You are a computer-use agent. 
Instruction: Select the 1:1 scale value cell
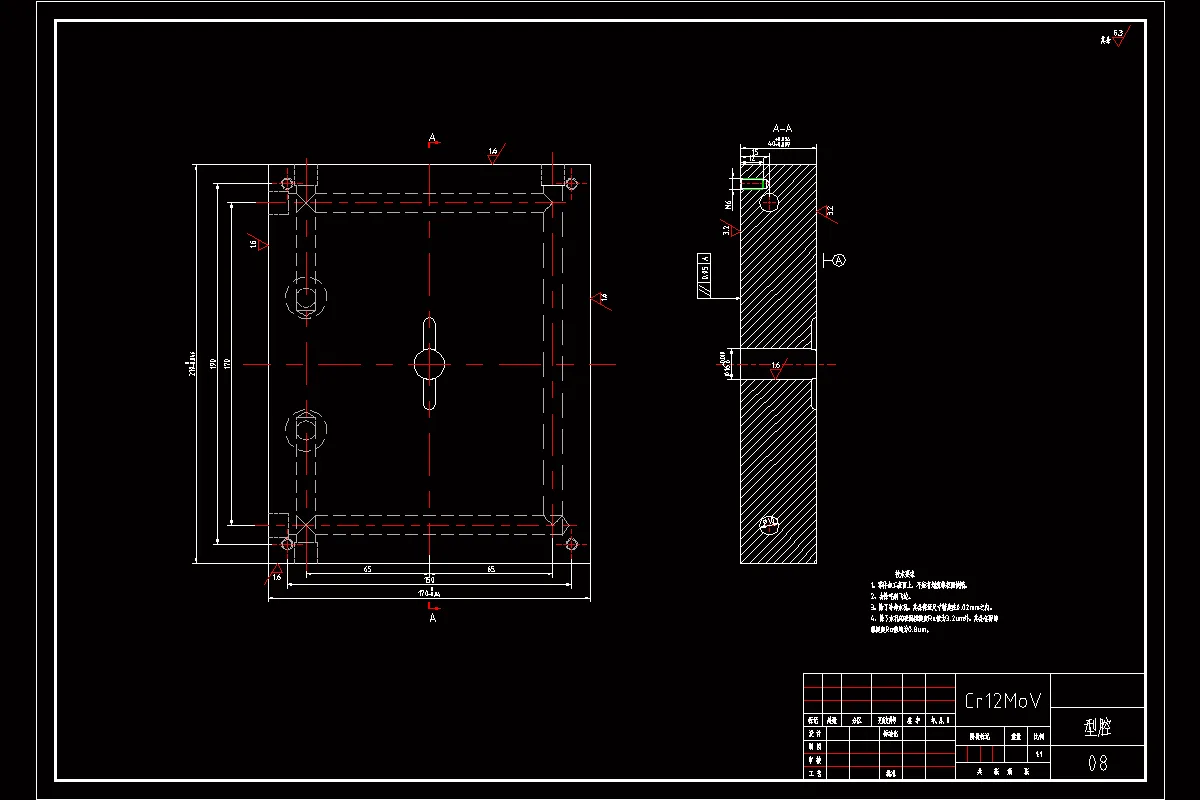click(1039, 754)
